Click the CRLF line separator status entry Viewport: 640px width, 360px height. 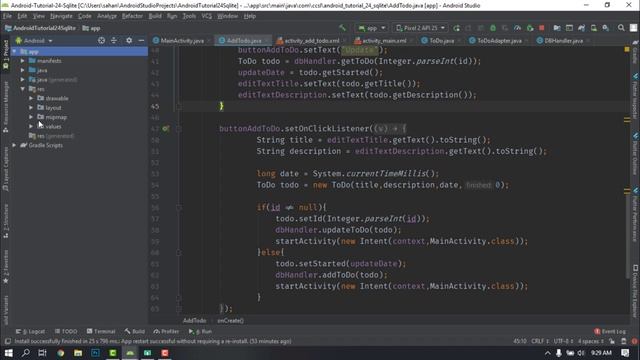tap(540, 341)
